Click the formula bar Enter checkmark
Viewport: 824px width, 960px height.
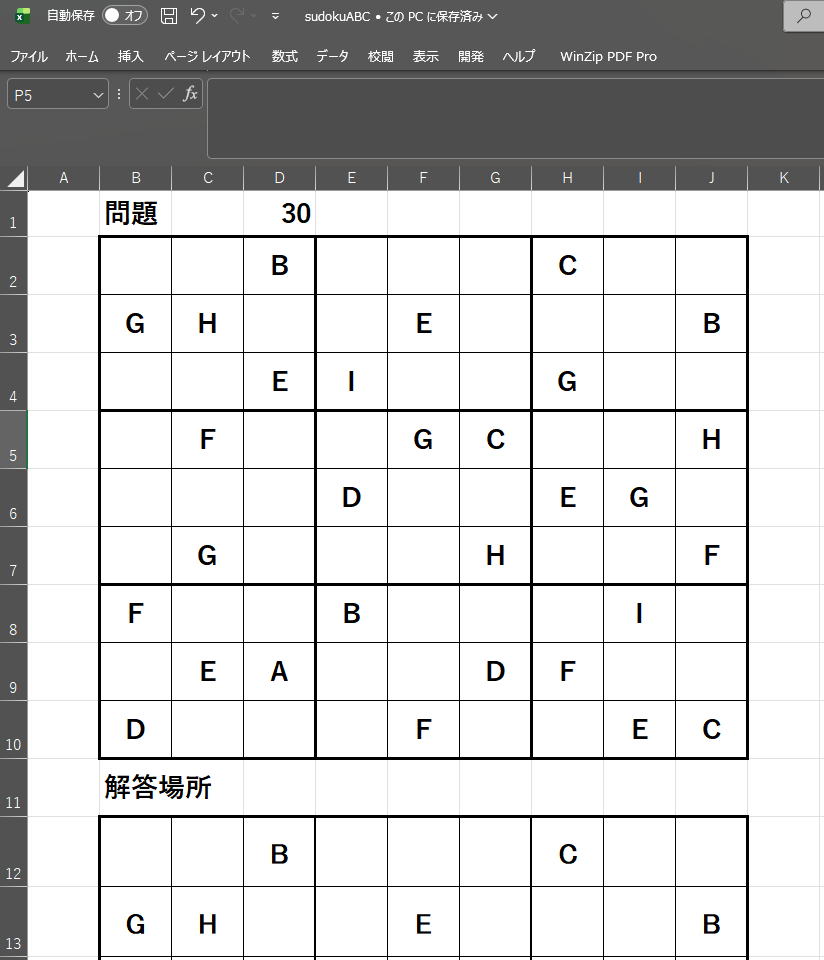click(166, 94)
